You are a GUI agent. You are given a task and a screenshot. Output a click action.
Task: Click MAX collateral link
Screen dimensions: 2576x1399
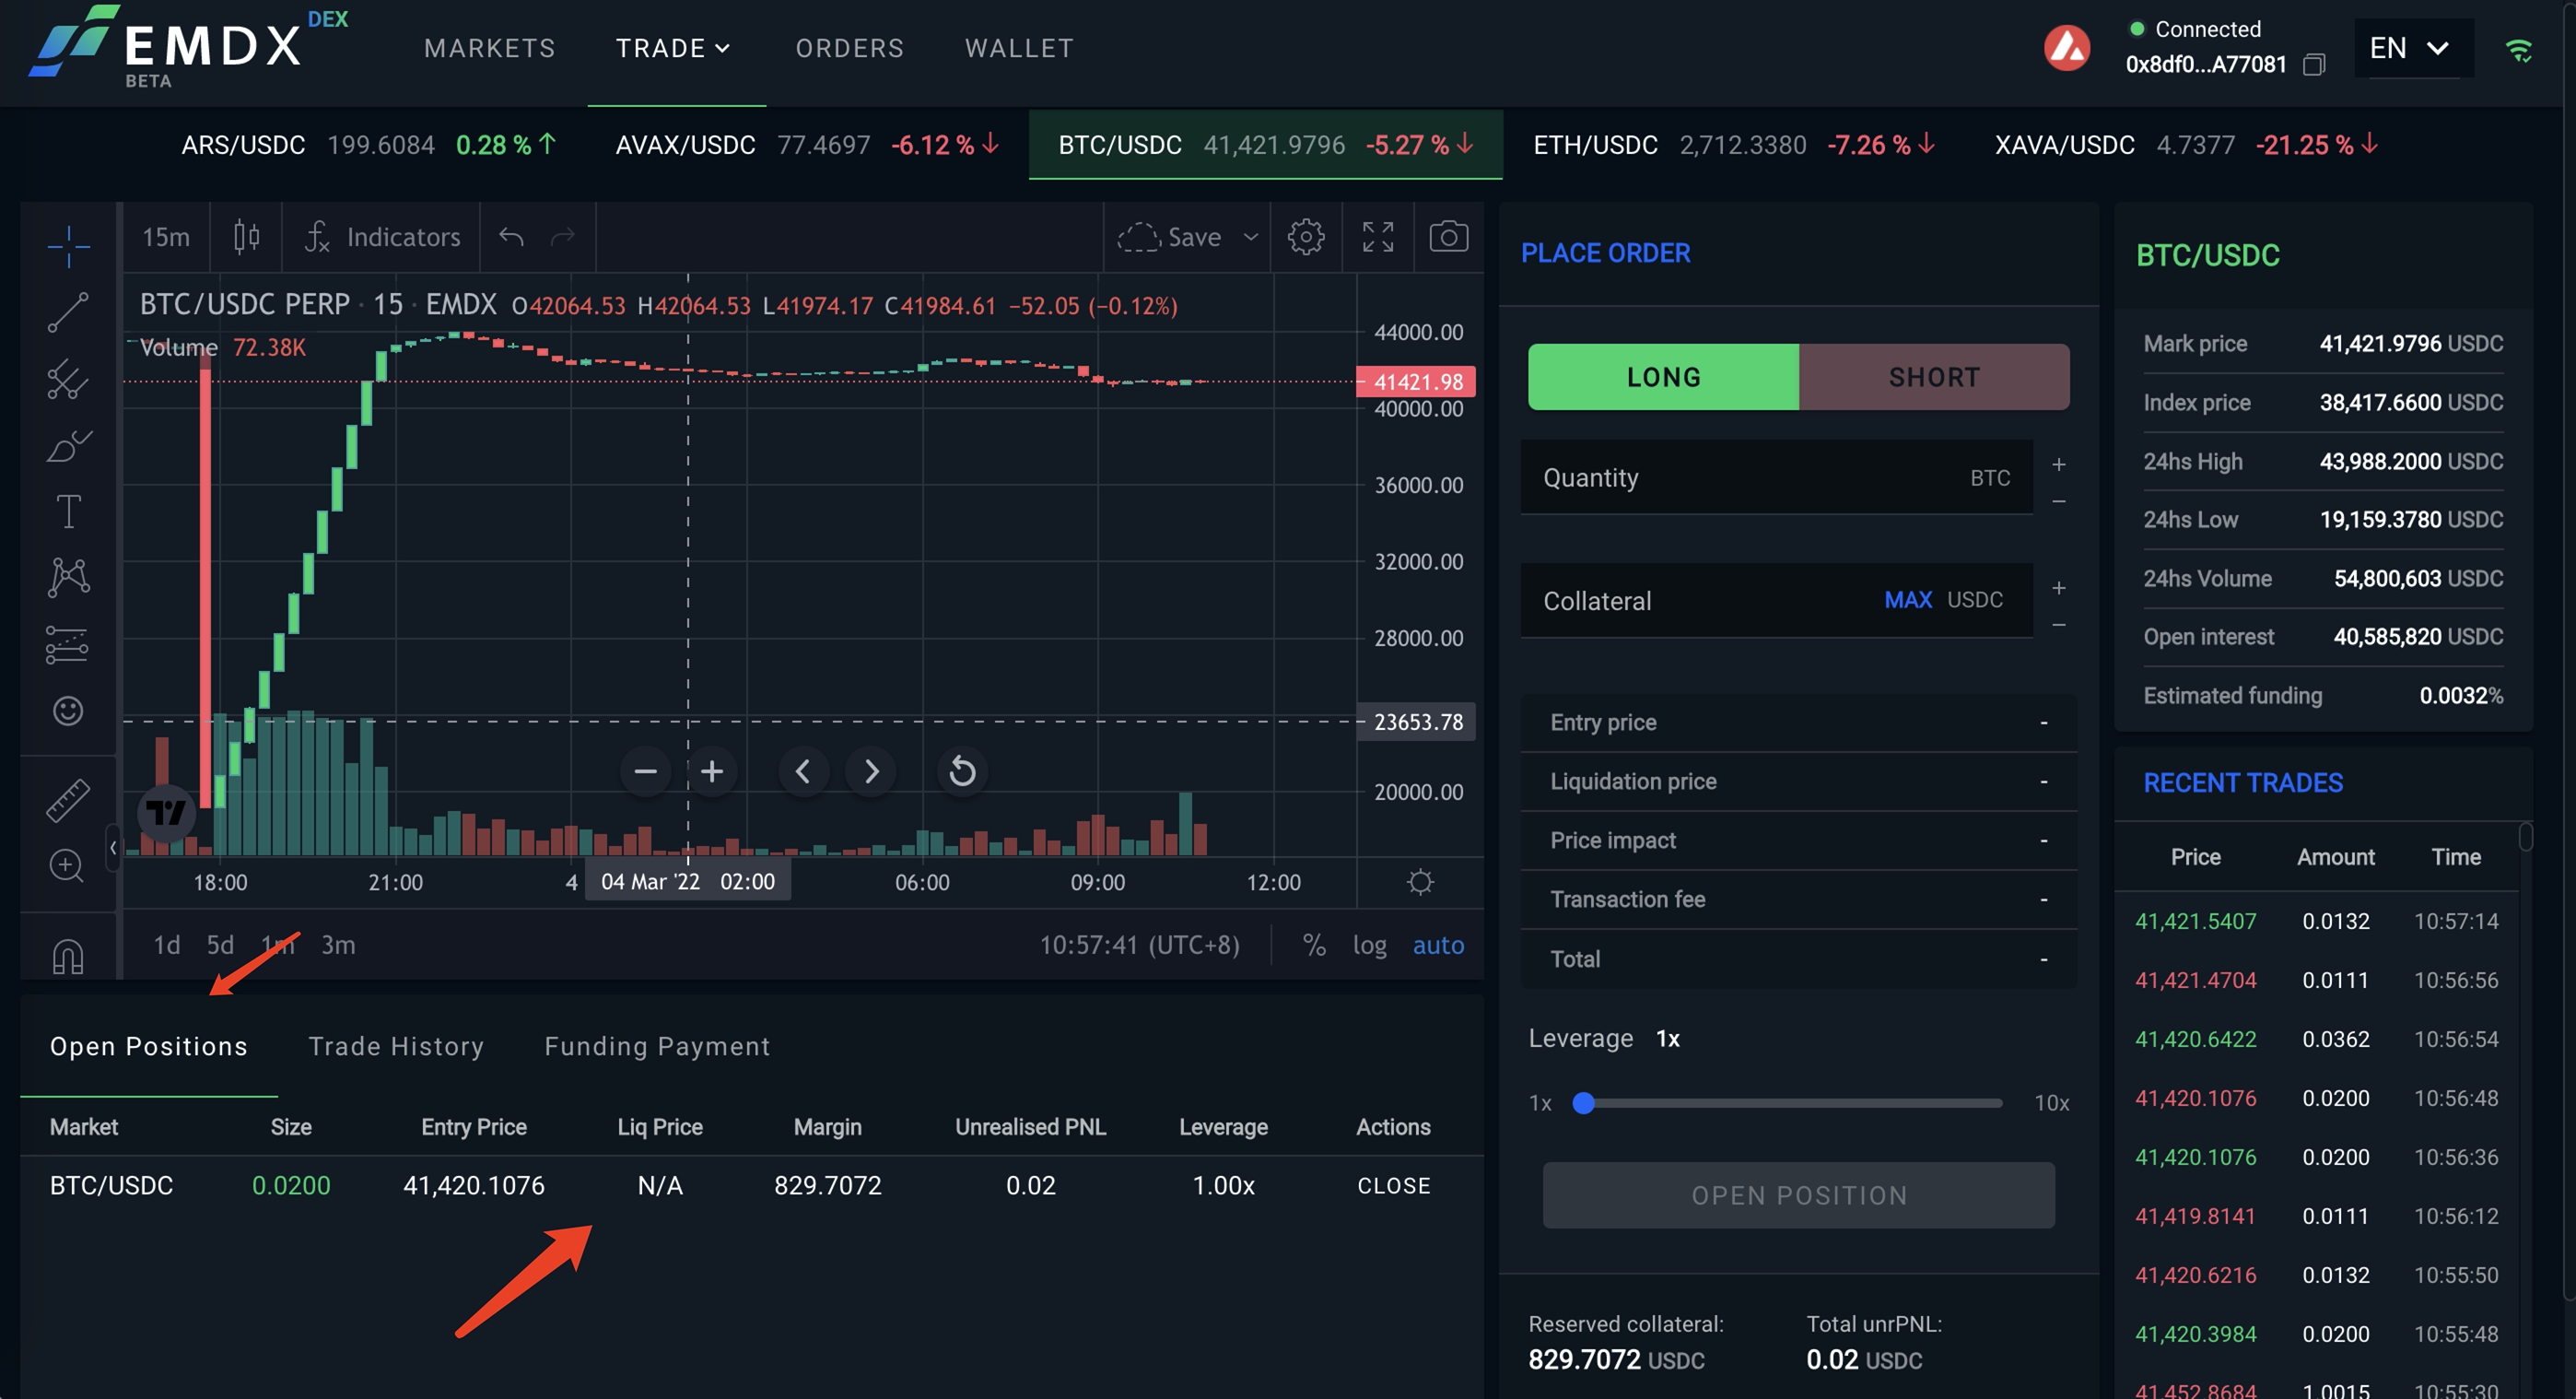click(1907, 599)
